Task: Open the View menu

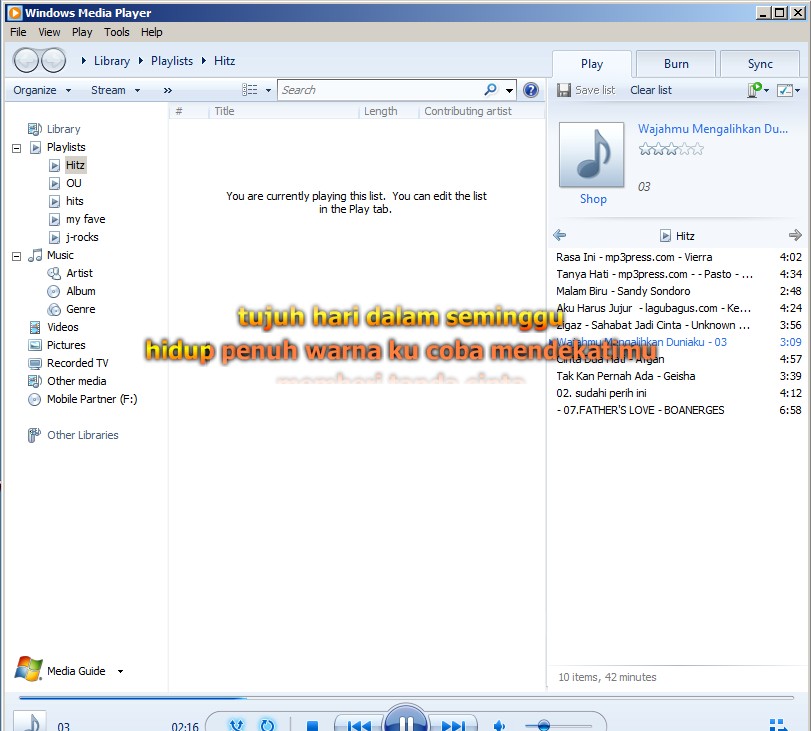Action: [x=49, y=32]
